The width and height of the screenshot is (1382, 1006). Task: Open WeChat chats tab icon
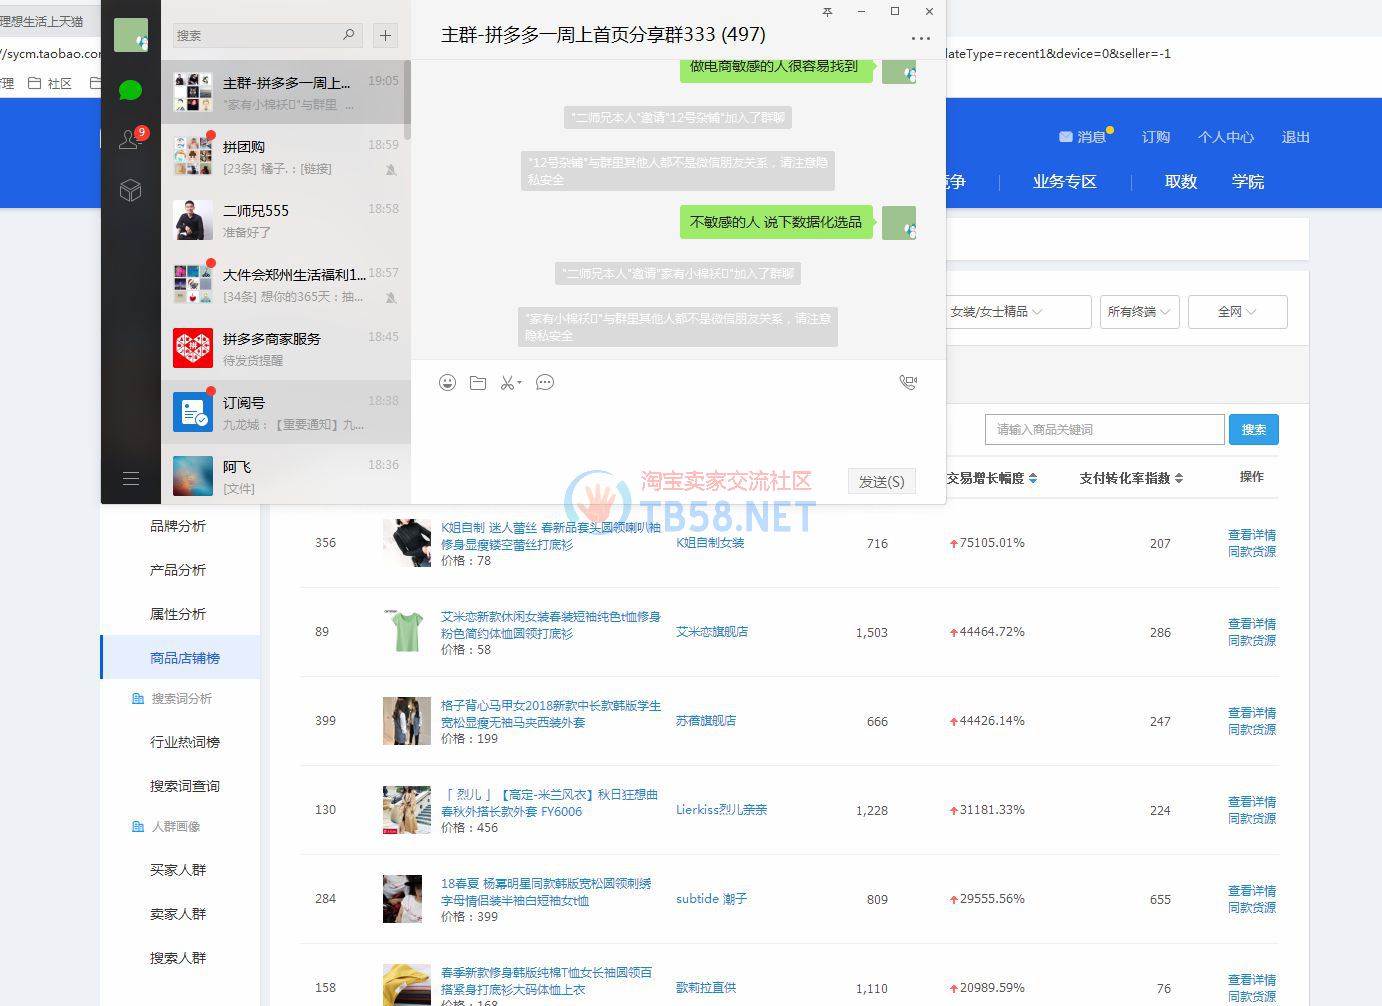[x=130, y=90]
